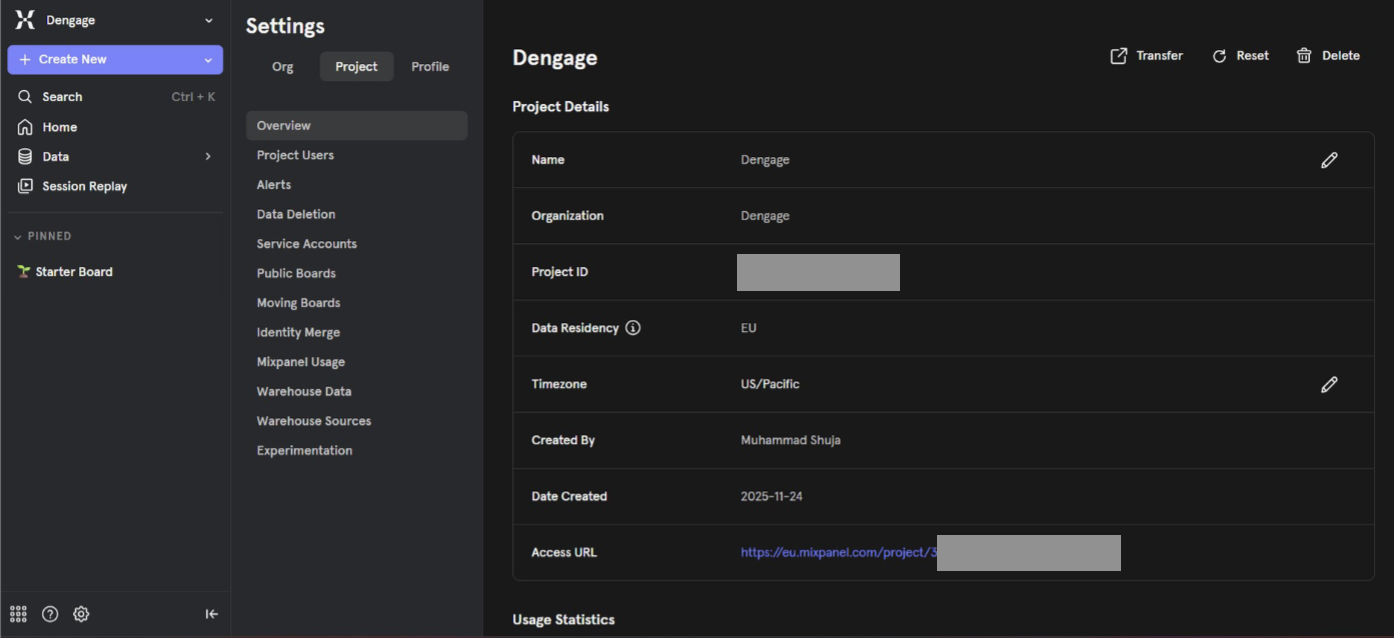Open Project Users settings
This screenshot has height=638, width=1394.
click(x=295, y=155)
